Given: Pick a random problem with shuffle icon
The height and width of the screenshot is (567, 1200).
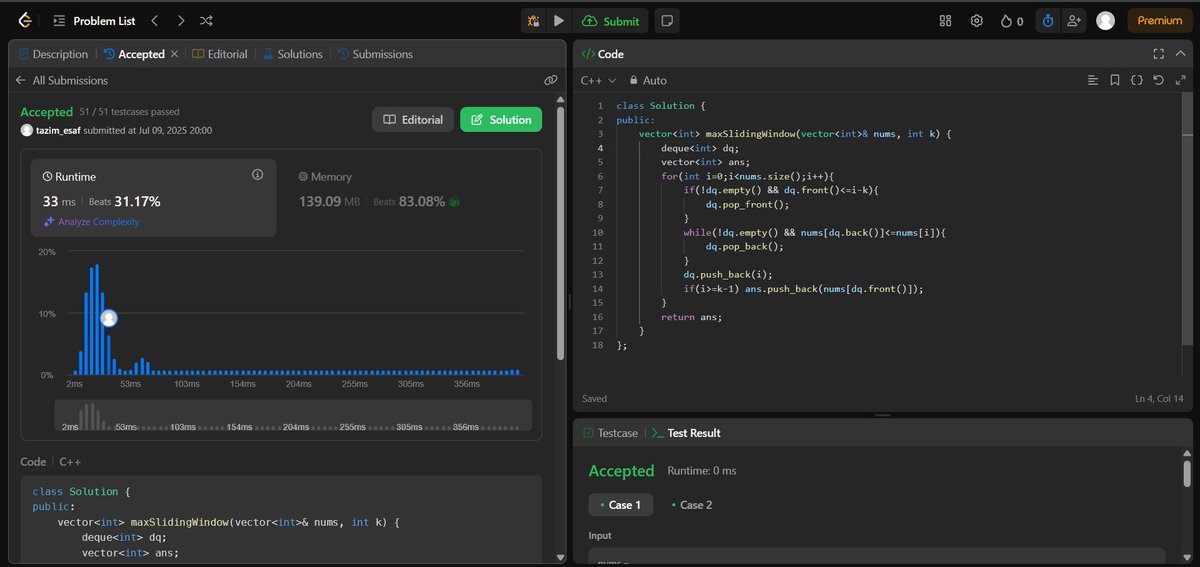Looking at the screenshot, I should (x=206, y=20).
